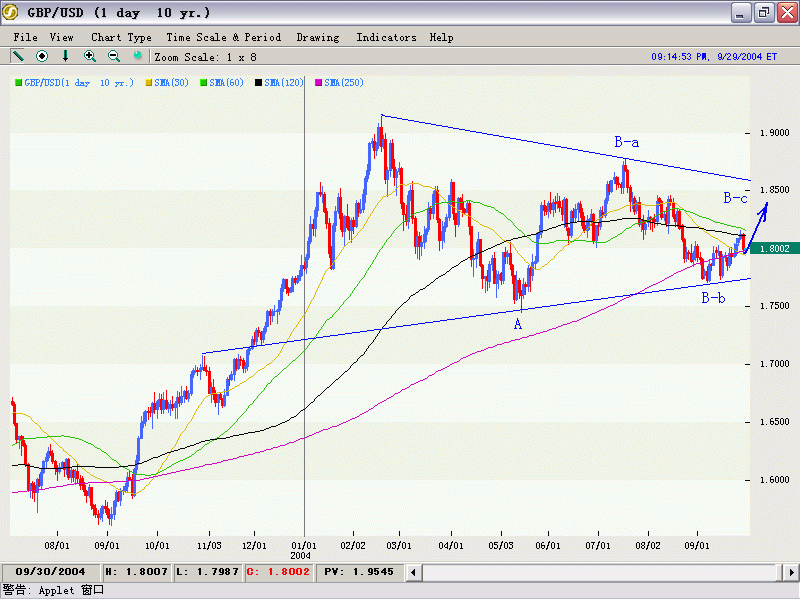
Task: Maximize the GBP/USD chart window
Action: coord(764,13)
